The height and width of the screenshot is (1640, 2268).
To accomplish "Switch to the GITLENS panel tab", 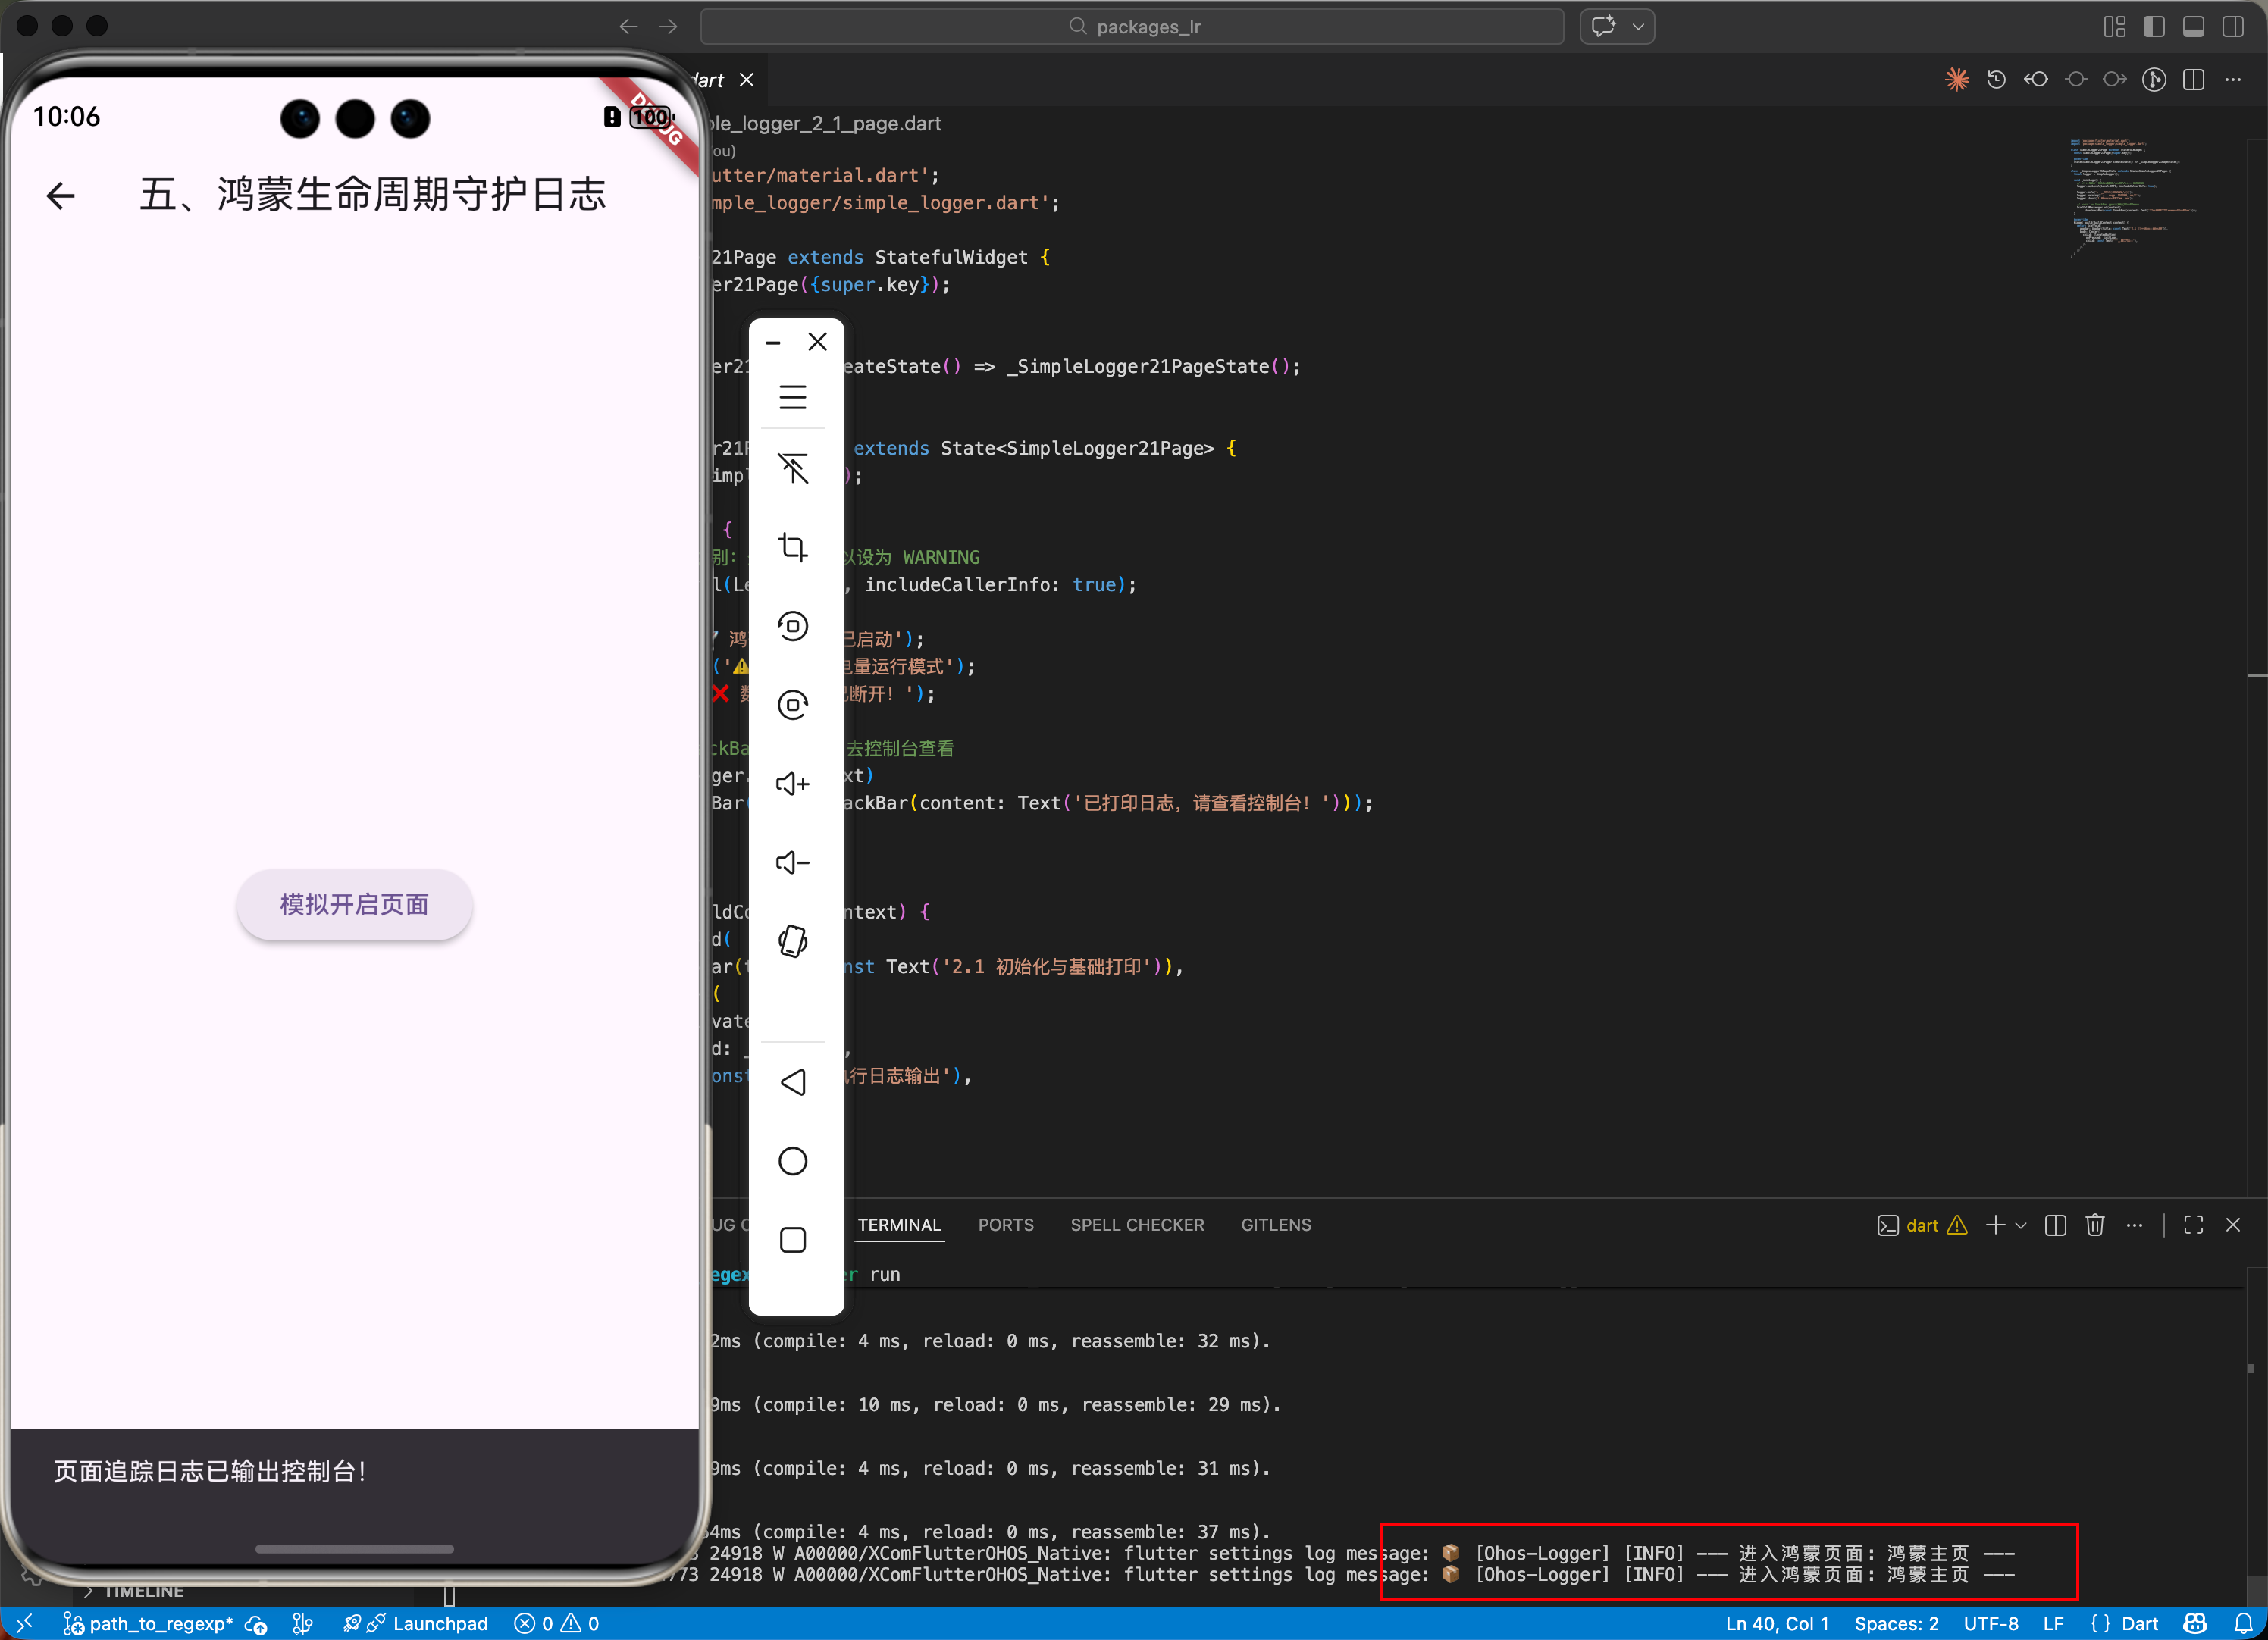I will 1275,1225.
